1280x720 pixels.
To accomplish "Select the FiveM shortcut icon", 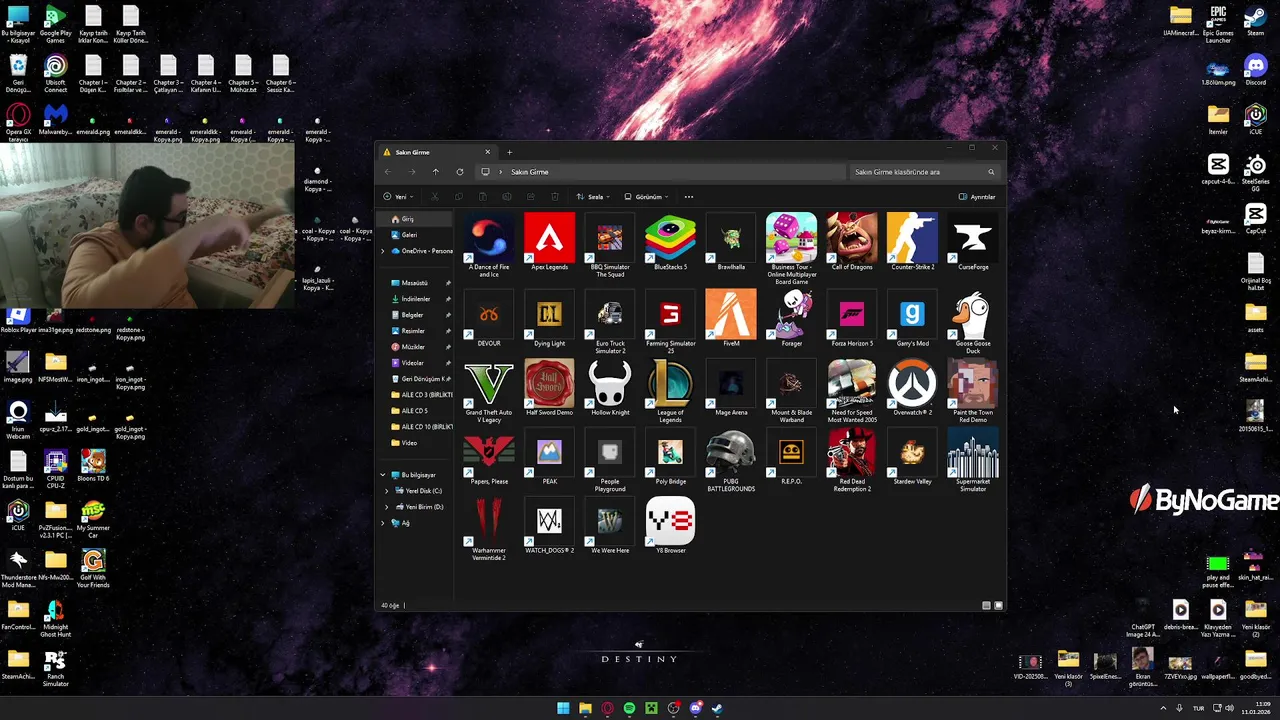I will pos(731,313).
